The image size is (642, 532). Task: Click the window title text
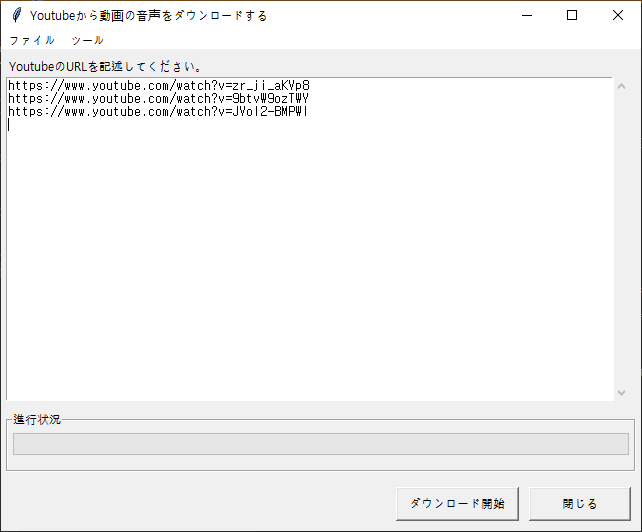coord(149,16)
